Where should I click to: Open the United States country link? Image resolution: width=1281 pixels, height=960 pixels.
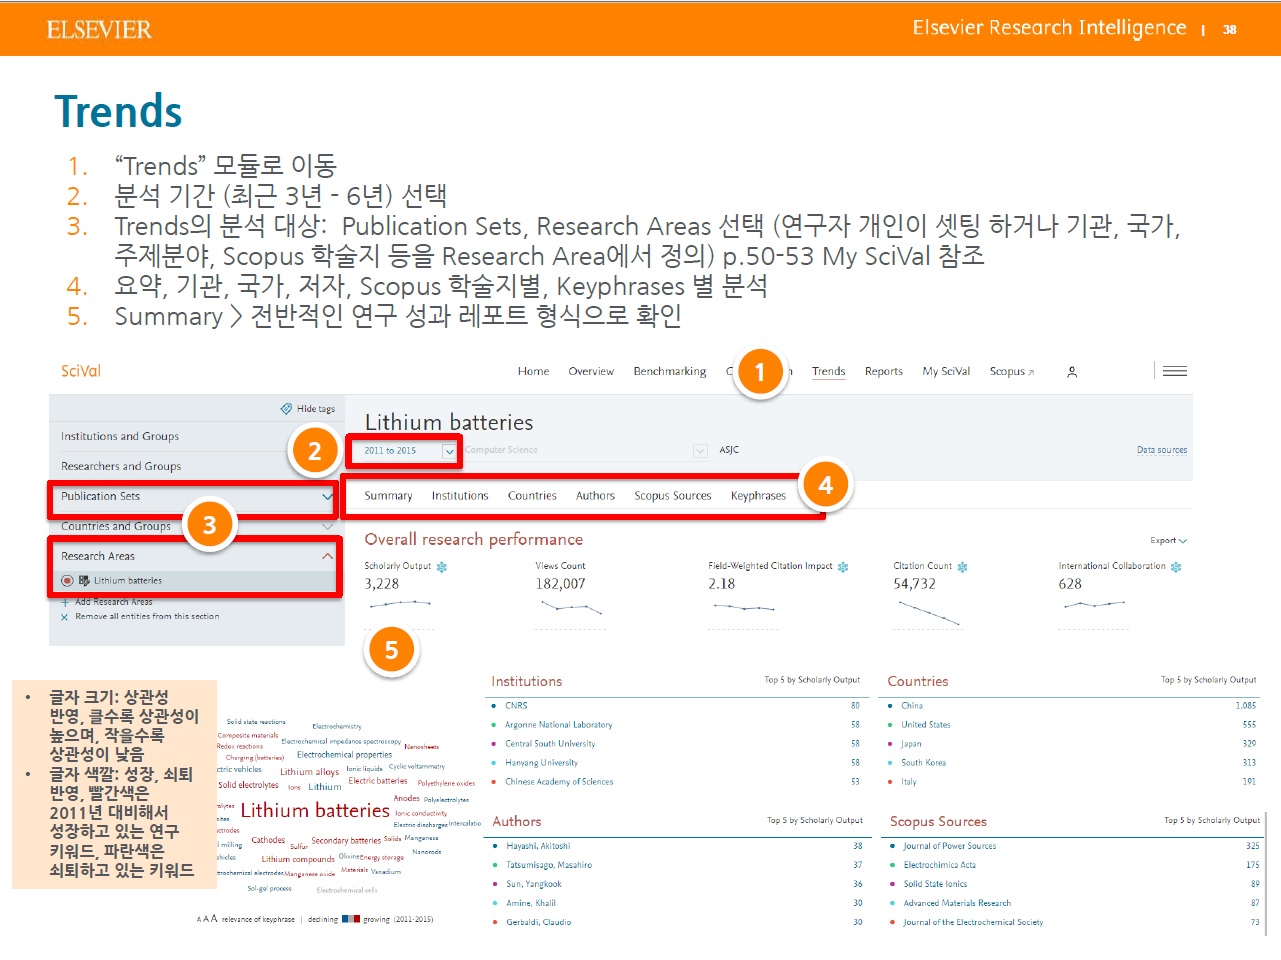[926, 725]
